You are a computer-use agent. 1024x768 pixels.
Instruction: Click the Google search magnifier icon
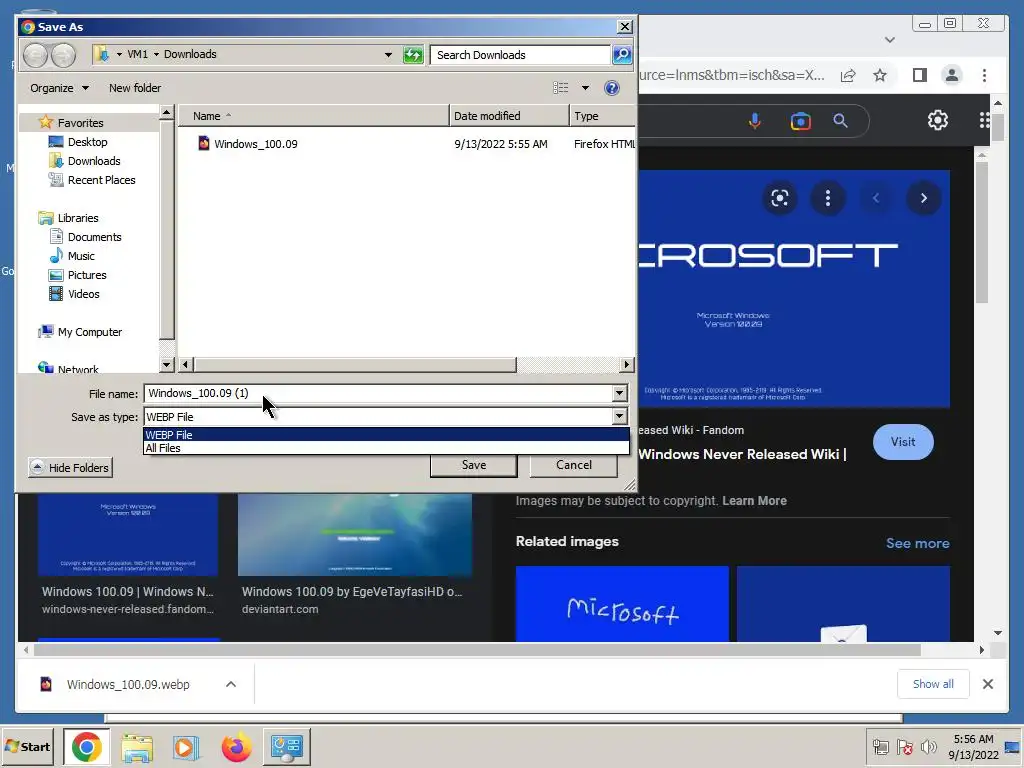pyautogui.click(x=840, y=121)
